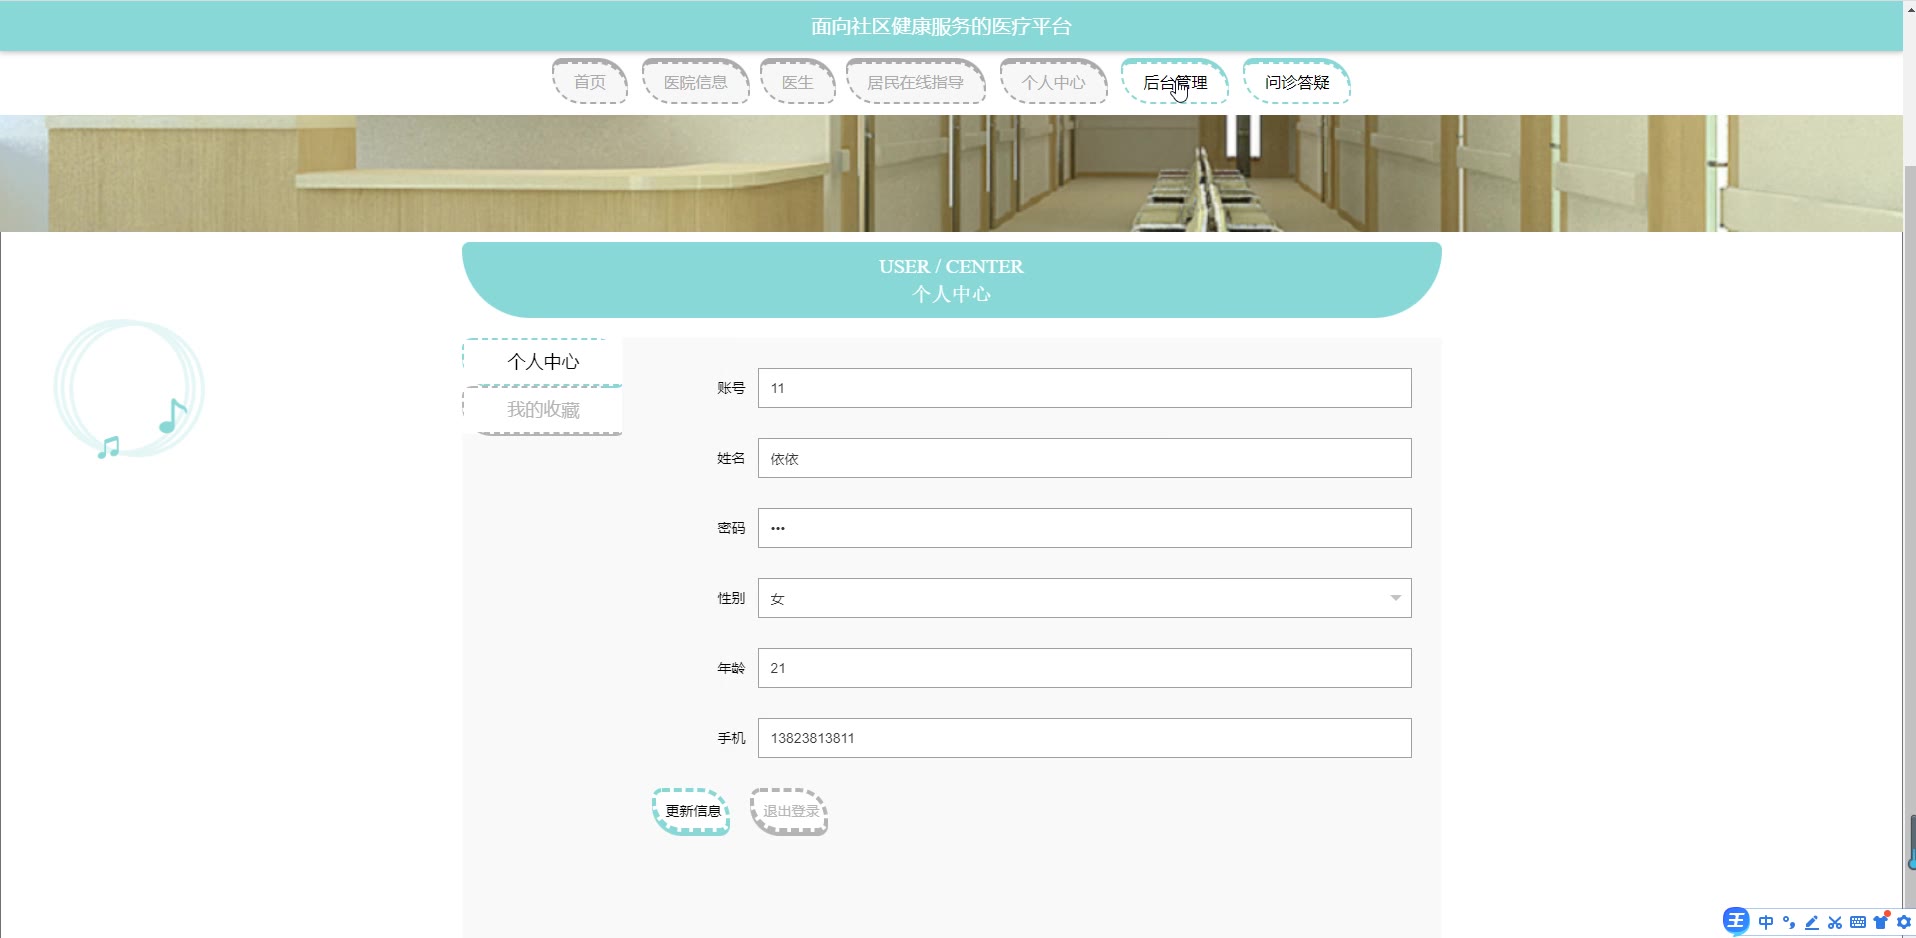This screenshot has height=938, width=1916.
Task: Click the 更新信息 button
Action: pyautogui.click(x=692, y=811)
